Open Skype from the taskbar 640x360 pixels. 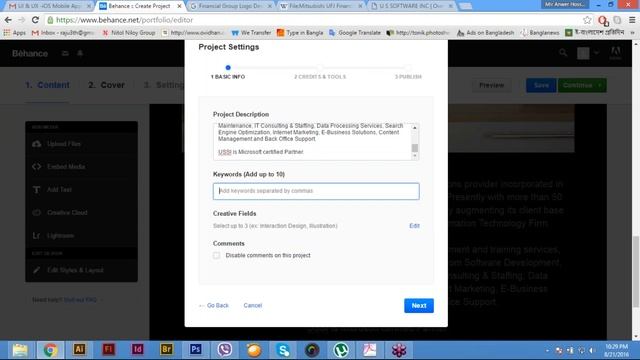[x=283, y=350]
